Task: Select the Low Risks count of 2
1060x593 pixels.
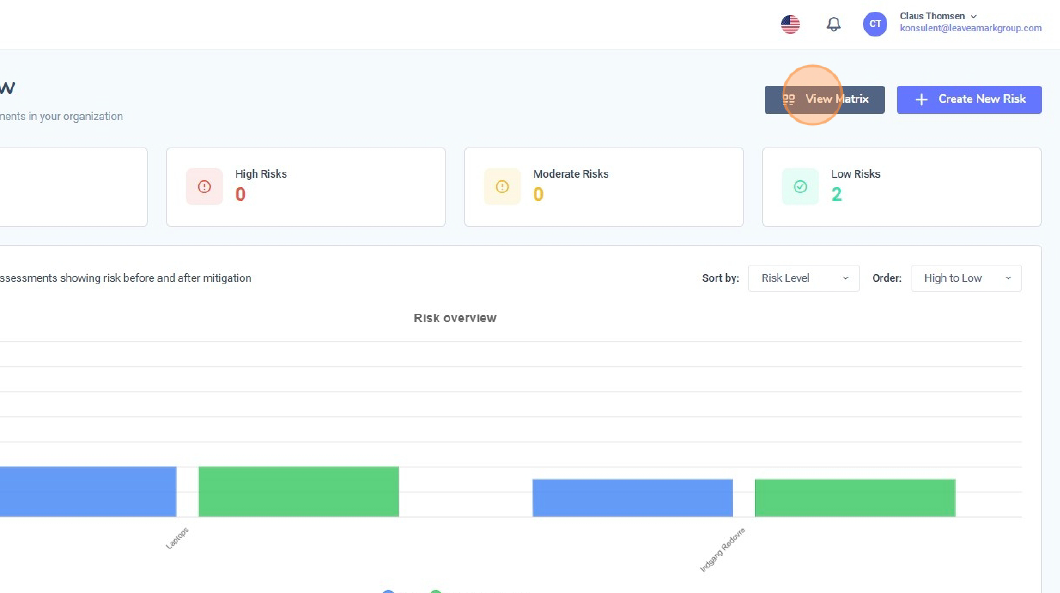Action: point(836,195)
